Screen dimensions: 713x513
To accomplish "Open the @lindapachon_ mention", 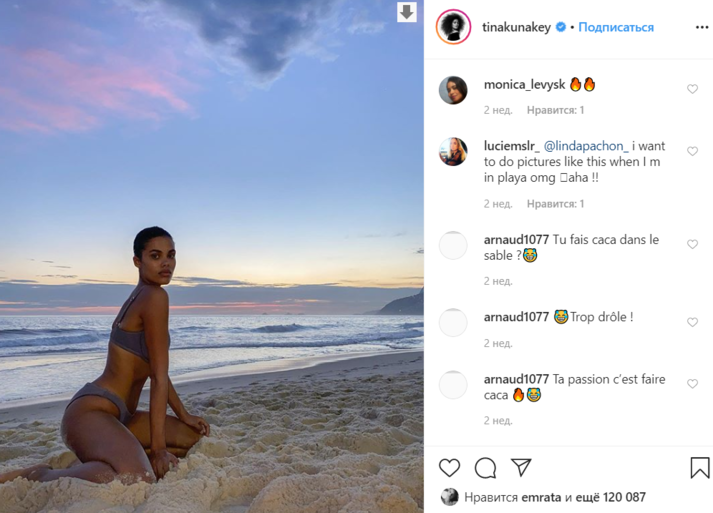I will 586,146.
